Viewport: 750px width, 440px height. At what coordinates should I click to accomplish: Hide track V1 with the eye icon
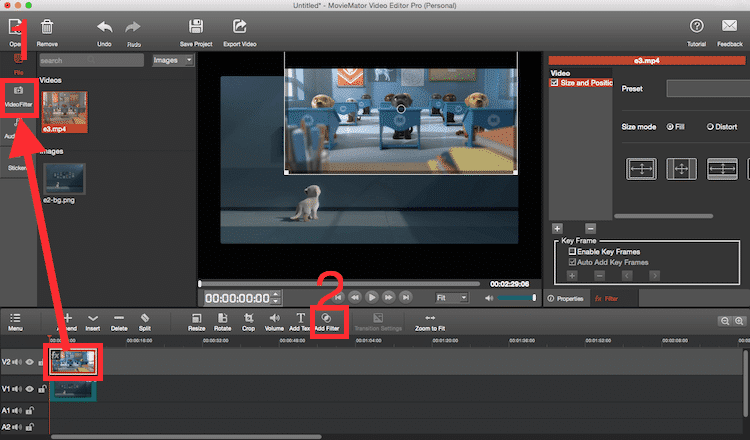coord(30,389)
